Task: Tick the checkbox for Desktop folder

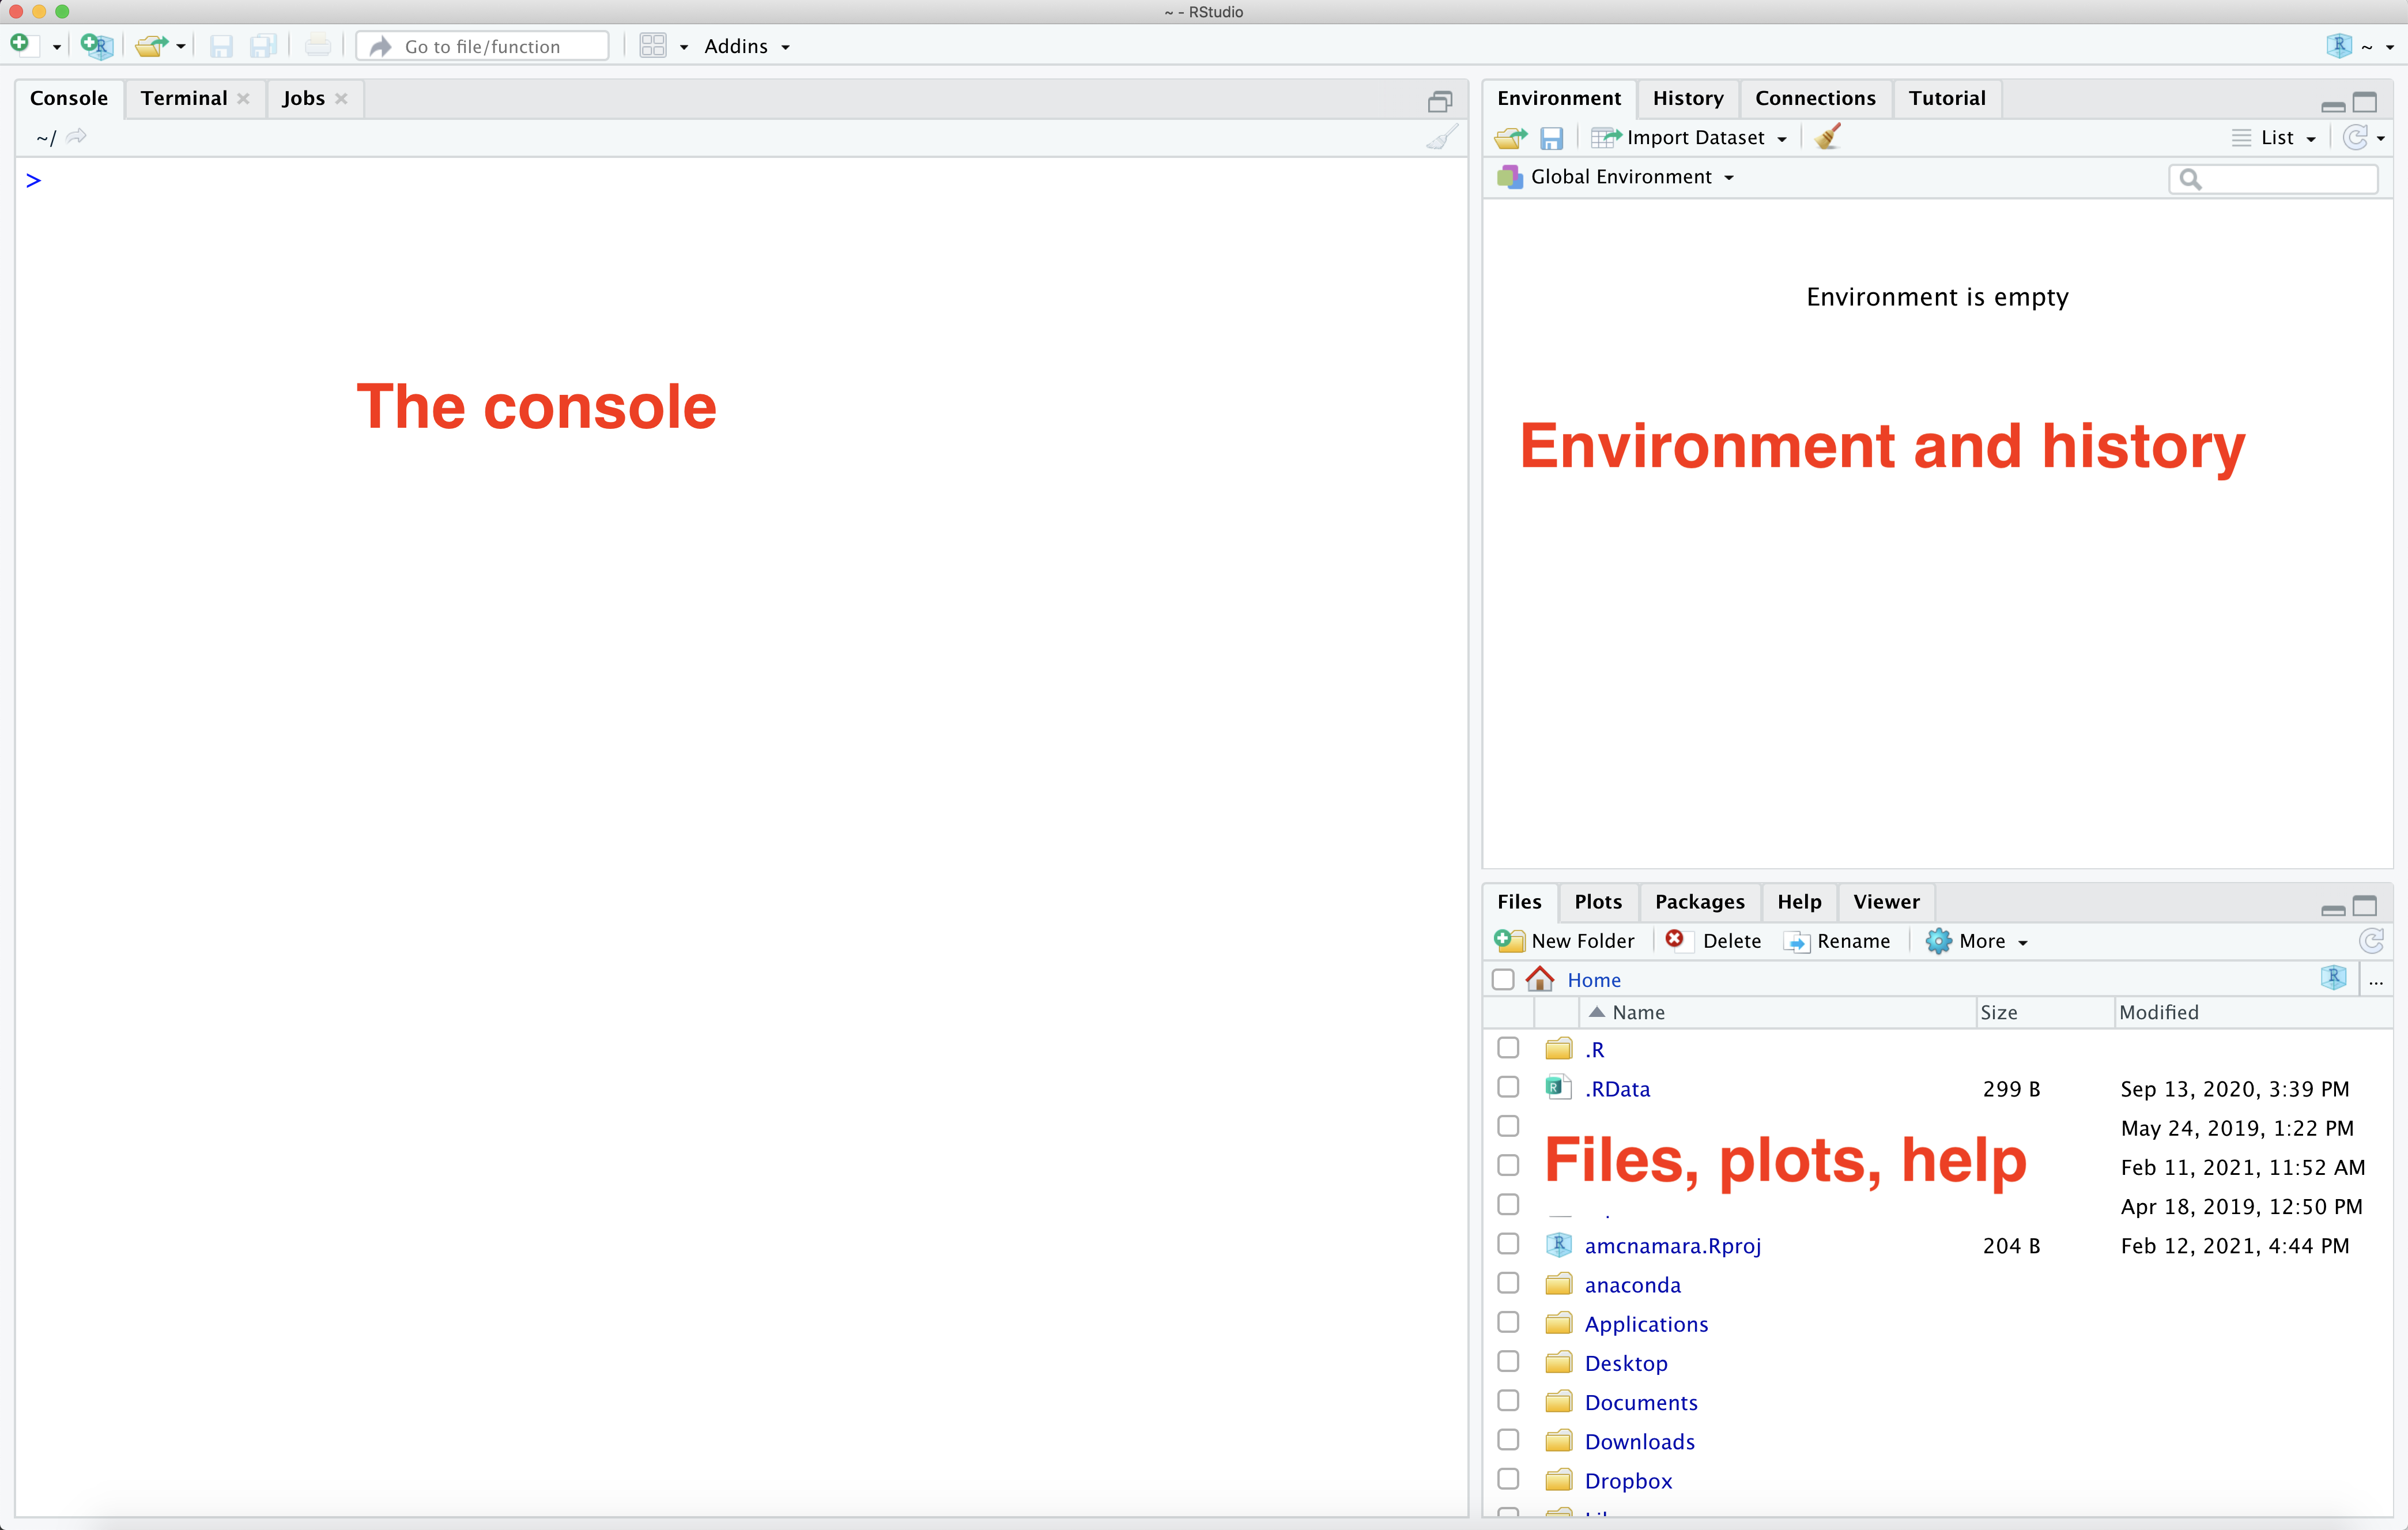Action: point(1508,1362)
